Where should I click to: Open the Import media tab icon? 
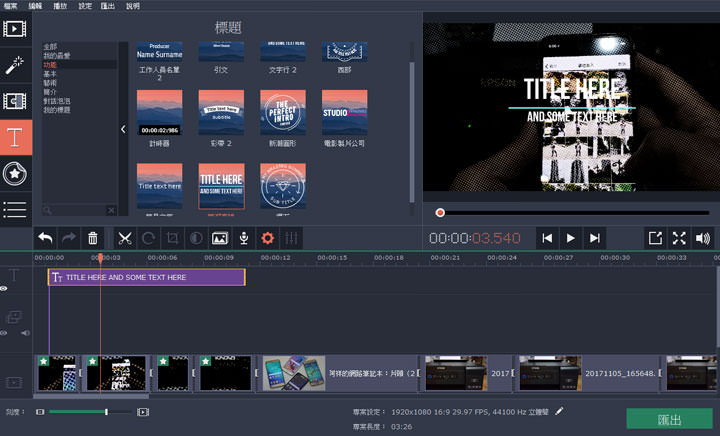point(15,29)
